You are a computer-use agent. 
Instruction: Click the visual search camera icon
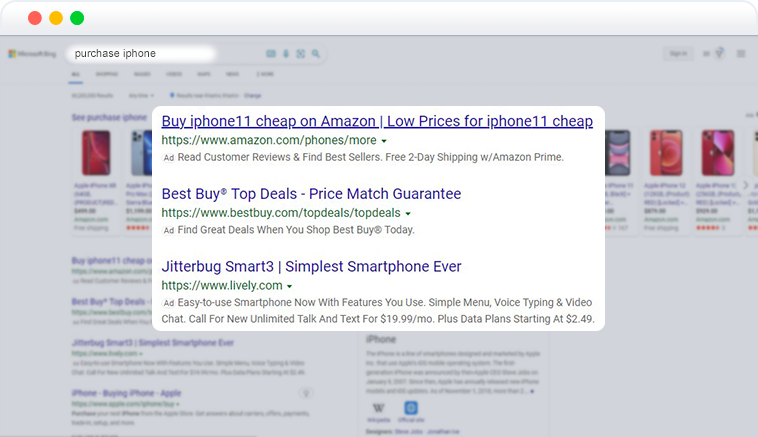pos(301,54)
